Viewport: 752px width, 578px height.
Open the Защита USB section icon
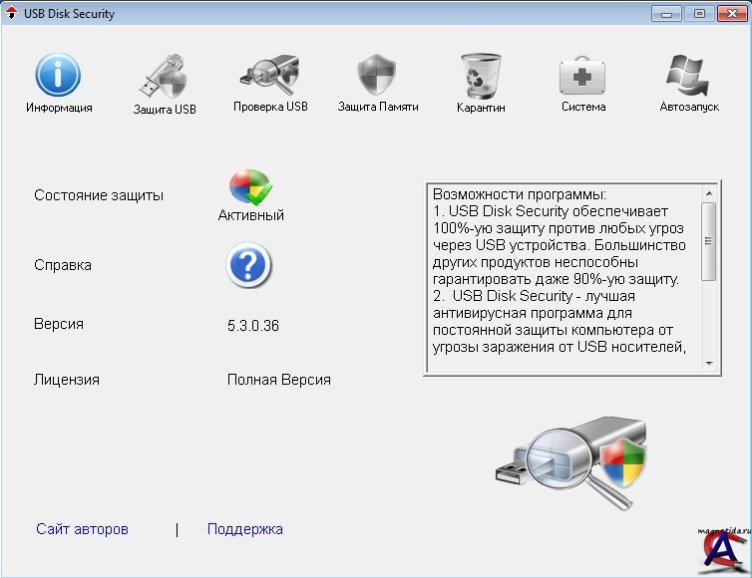pos(163,77)
